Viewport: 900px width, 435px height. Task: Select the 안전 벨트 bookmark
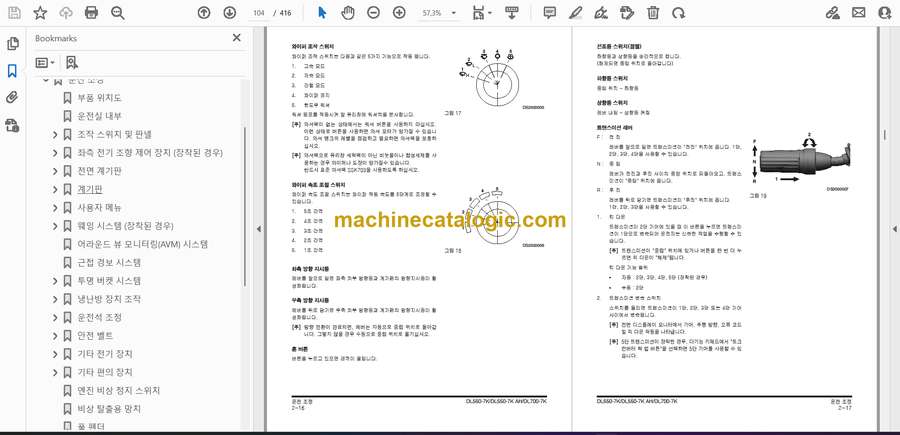pyautogui.click(x=95, y=336)
